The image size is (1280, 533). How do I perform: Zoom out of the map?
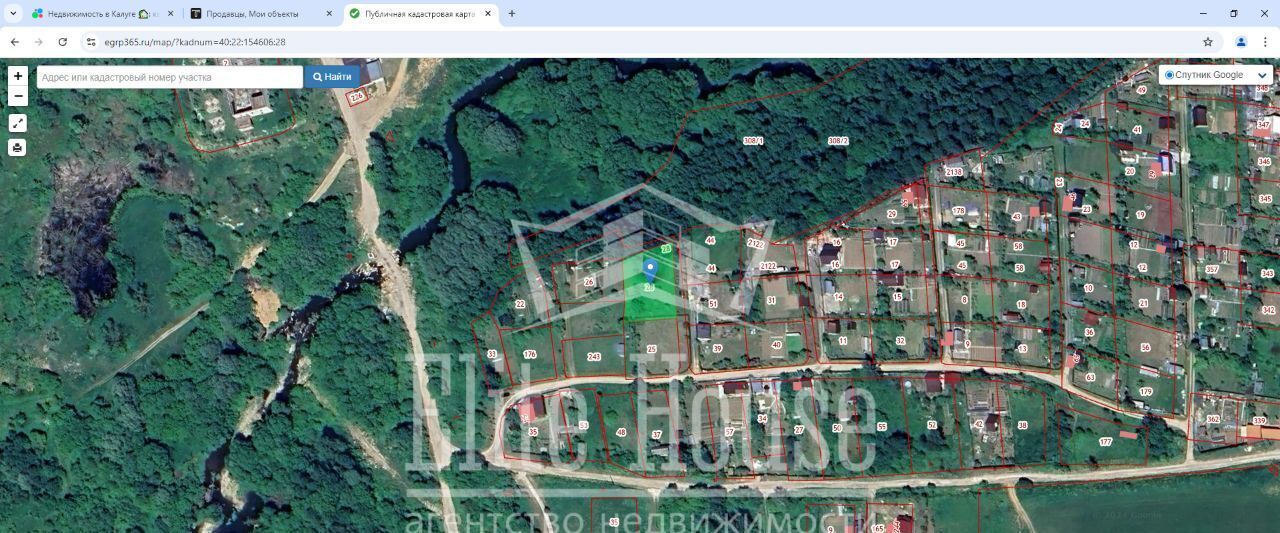click(18, 97)
